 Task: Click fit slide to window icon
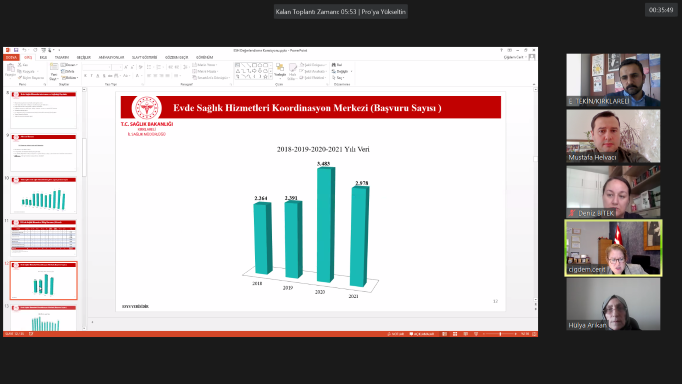pos(534,334)
